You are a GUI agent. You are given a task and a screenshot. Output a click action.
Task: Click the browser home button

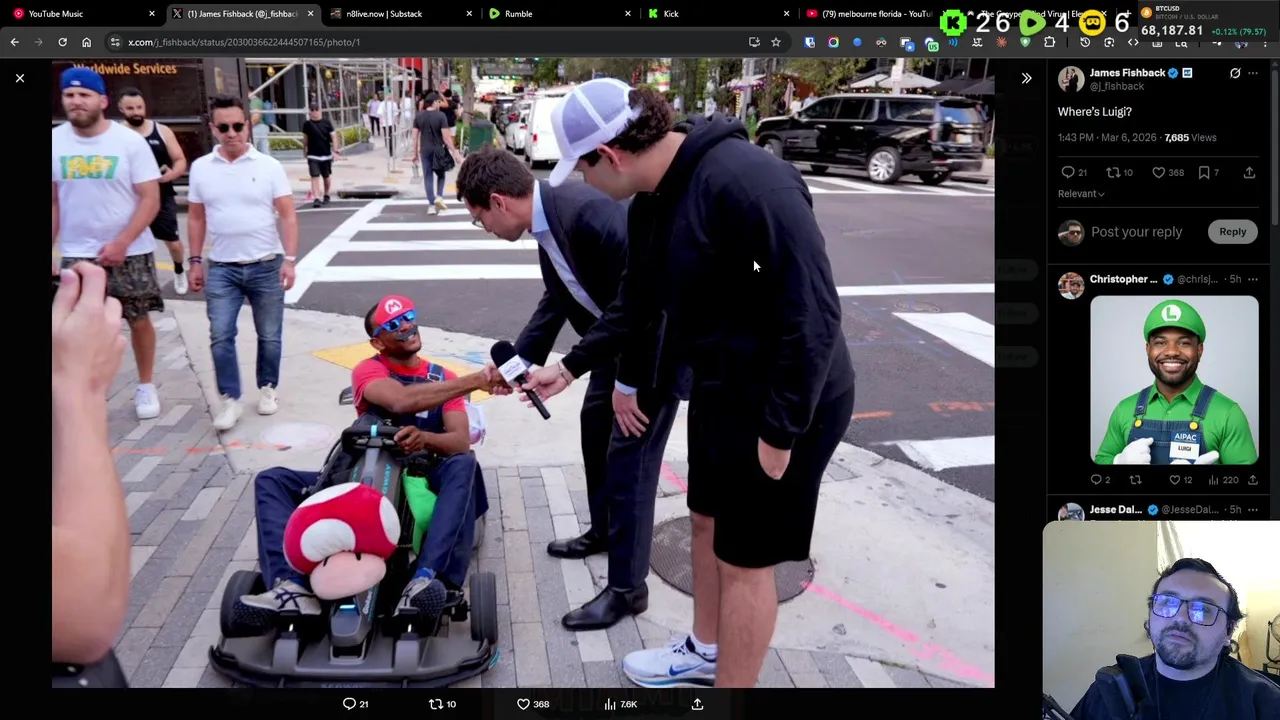click(x=86, y=42)
